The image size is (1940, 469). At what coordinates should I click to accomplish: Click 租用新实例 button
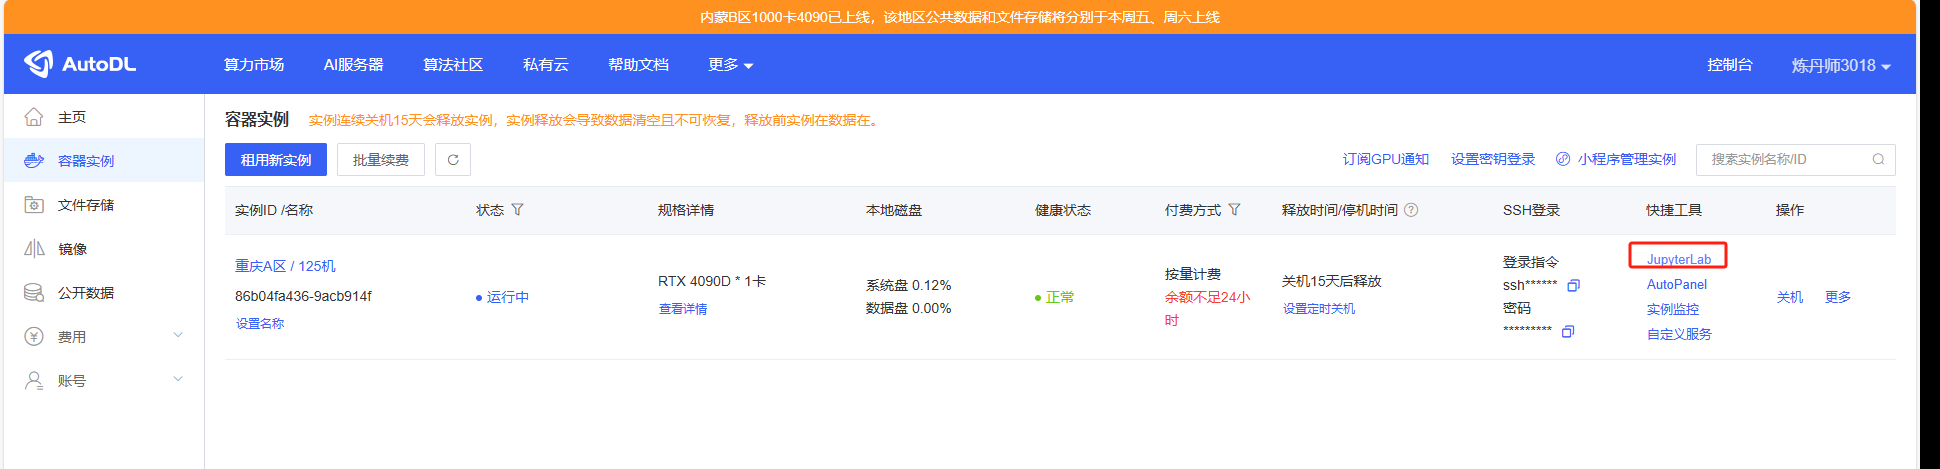[x=276, y=160]
